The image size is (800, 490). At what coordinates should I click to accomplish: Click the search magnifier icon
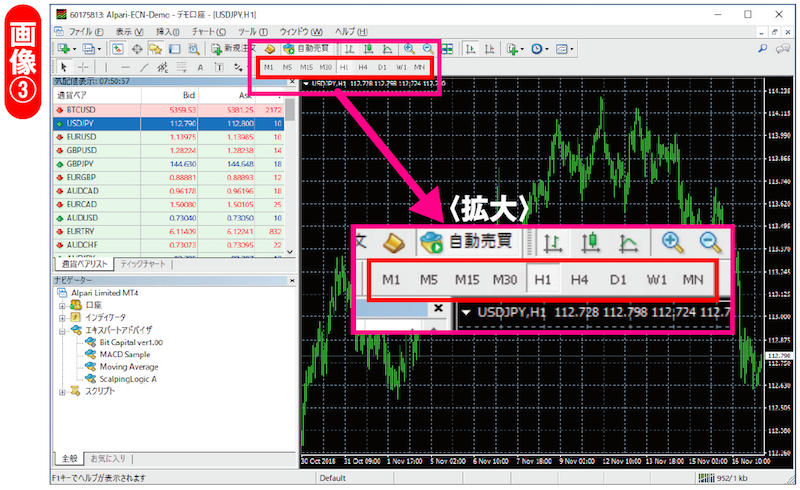click(762, 49)
